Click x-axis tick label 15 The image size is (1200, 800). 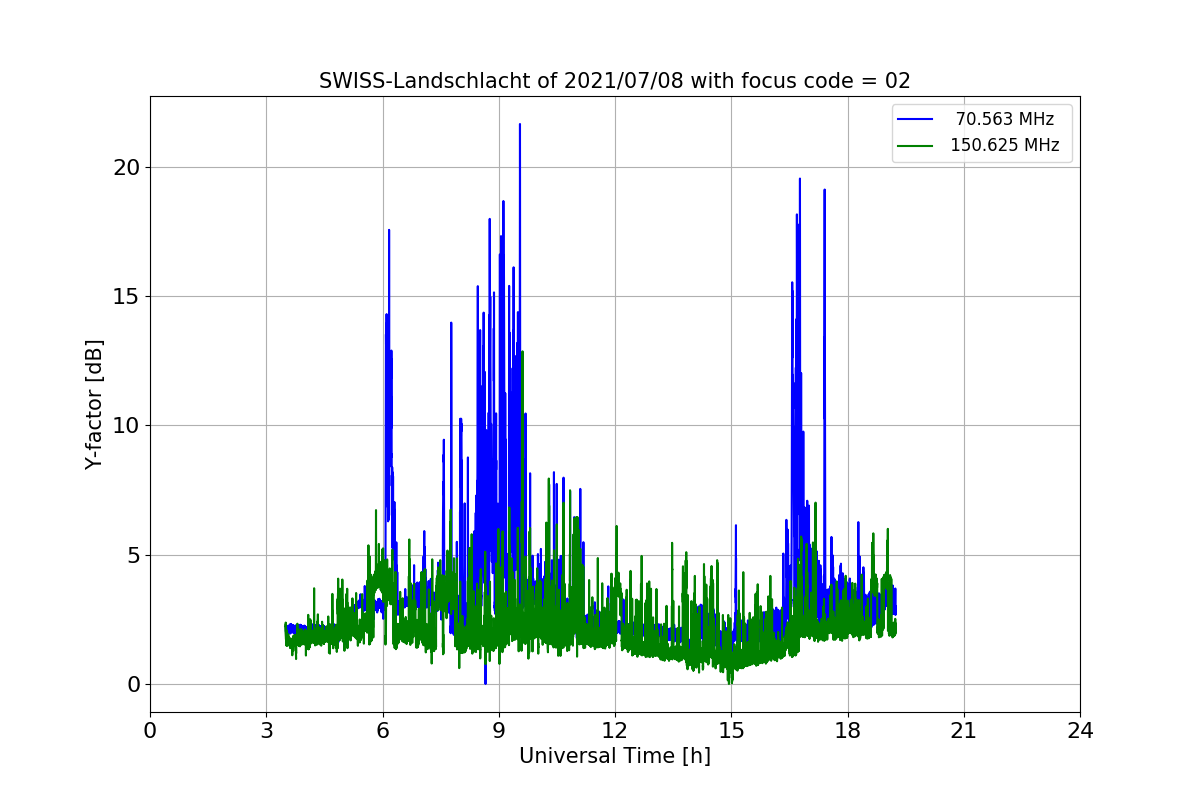[x=731, y=731]
